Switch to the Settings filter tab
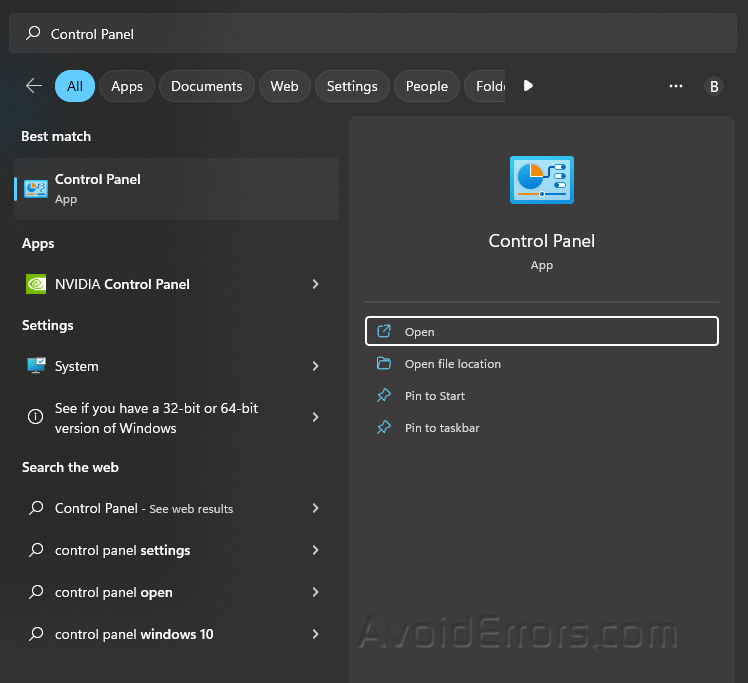 tap(352, 86)
